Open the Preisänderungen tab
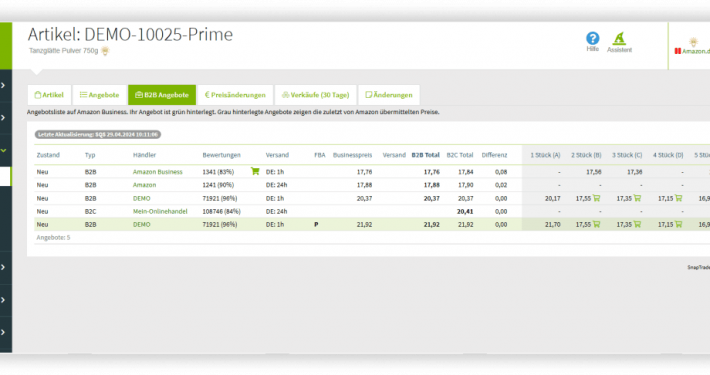Image resolution: width=710 pixels, height=375 pixels. pyautogui.click(x=235, y=95)
